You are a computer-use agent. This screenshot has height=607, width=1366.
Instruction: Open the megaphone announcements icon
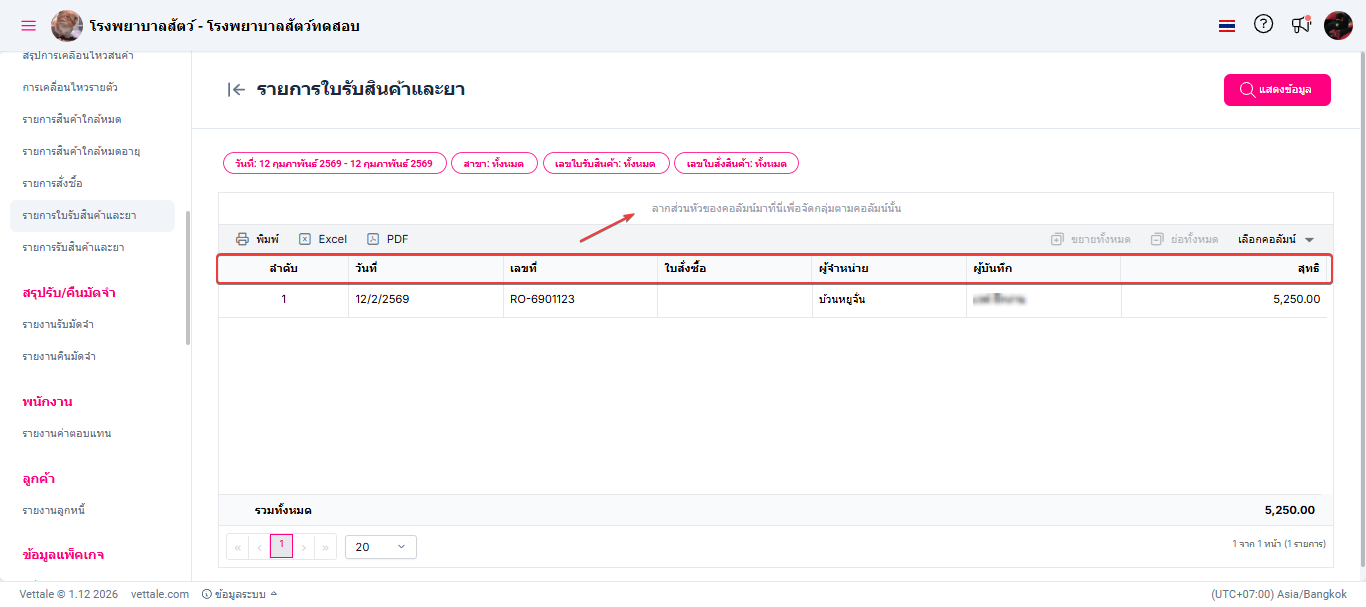click(1300, 25)
